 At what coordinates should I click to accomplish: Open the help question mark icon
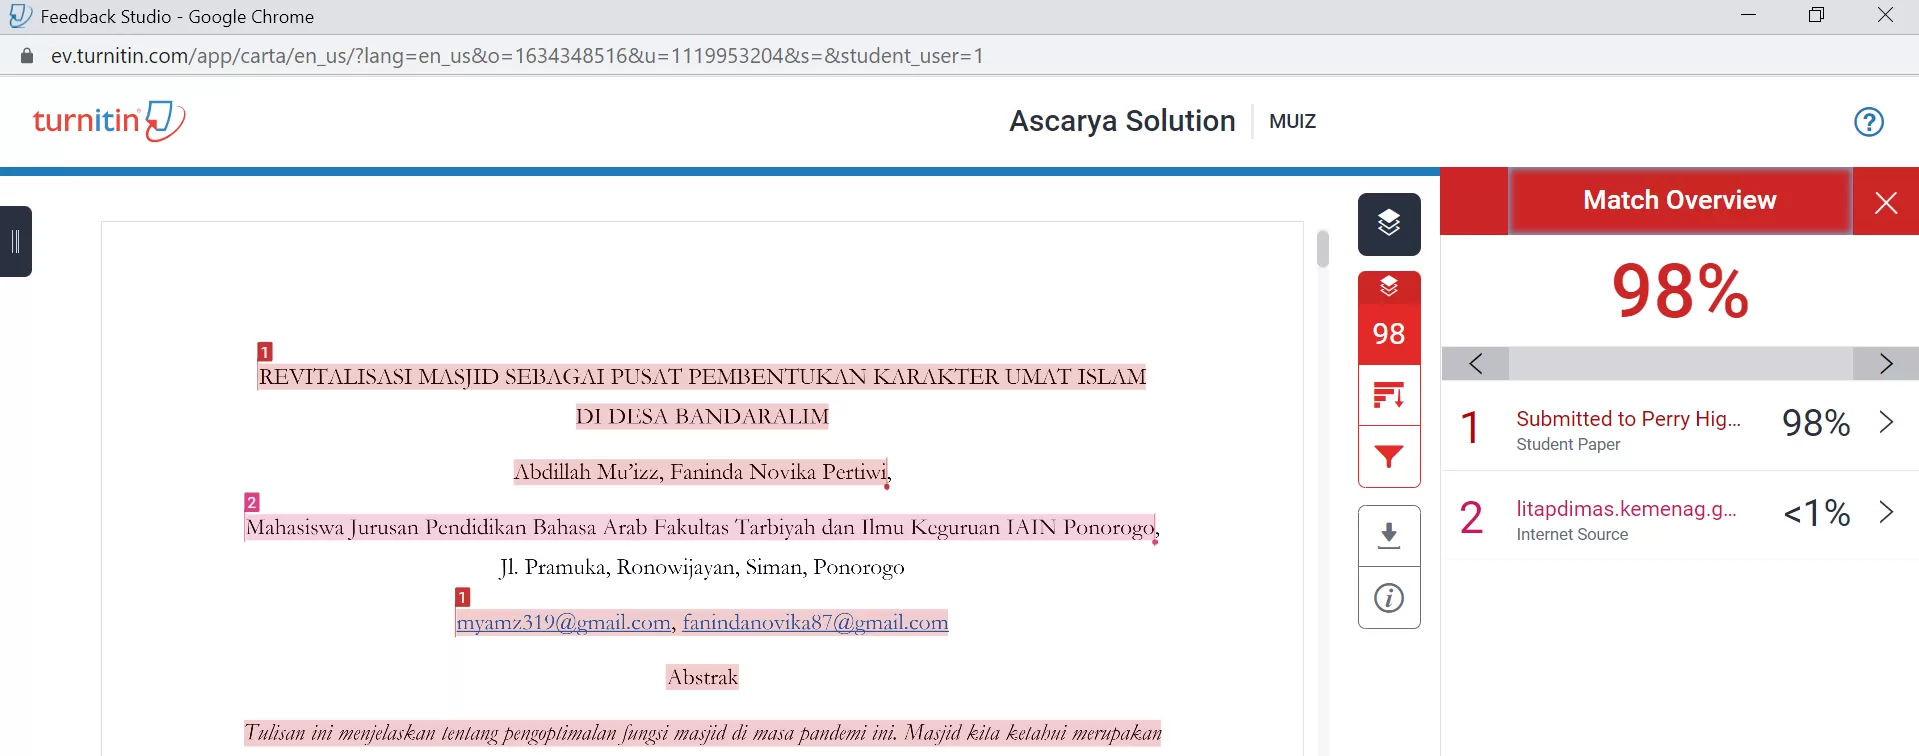click(1868, 122)
